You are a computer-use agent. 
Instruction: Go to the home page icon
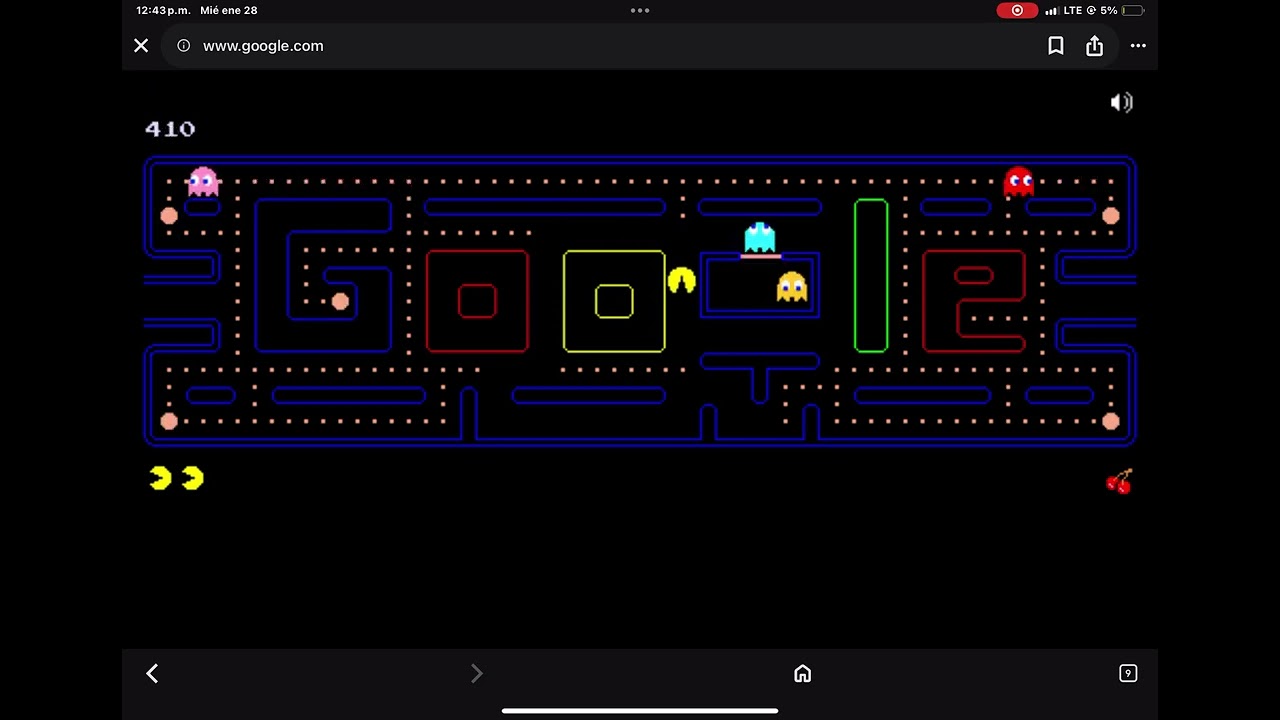(803, 674)
